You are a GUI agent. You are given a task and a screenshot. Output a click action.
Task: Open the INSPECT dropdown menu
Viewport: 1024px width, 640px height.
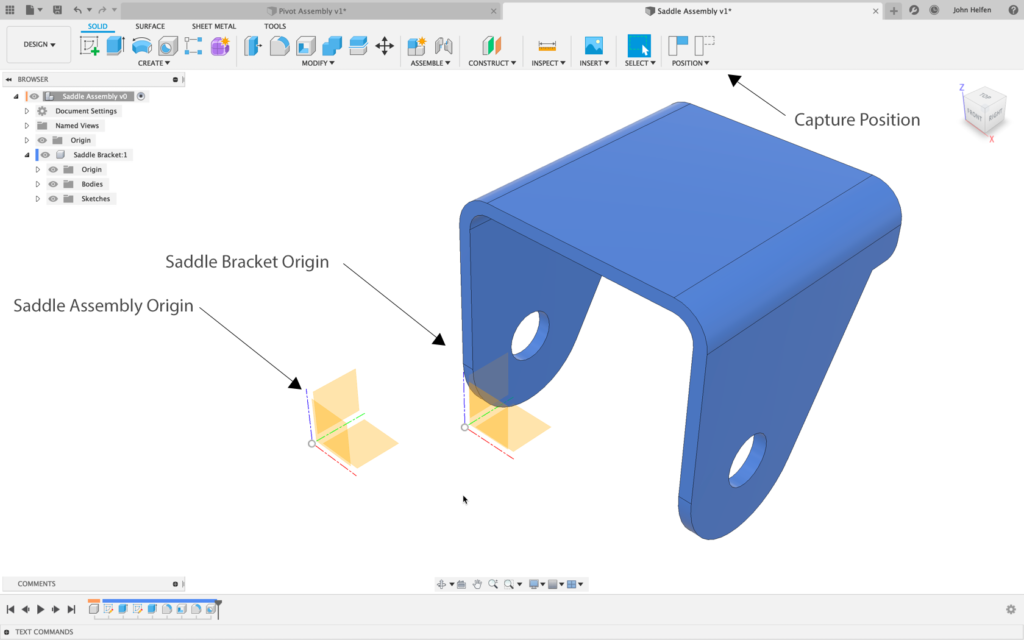(548, 63)
